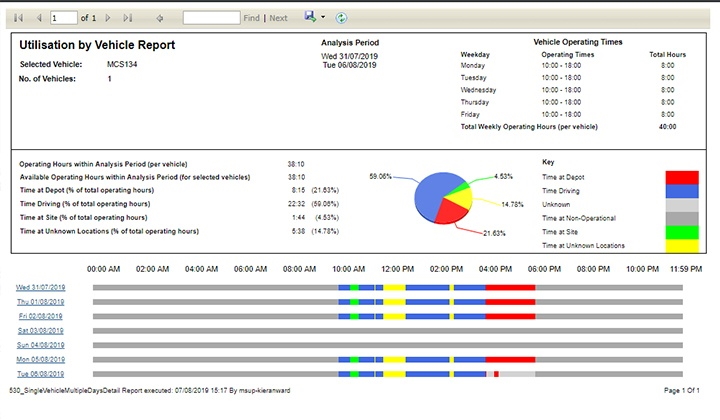This screenshot has height=420, width=720.
Task: Open Mon 05/08/2019 day detail
Action: 40,359
